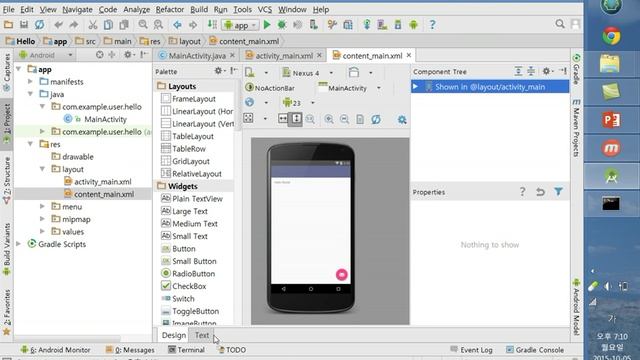The width and height of the screenshot is (640, 360).
Task: Click the Properties restore default arrow icon
Action: click(x=540, y=191)
